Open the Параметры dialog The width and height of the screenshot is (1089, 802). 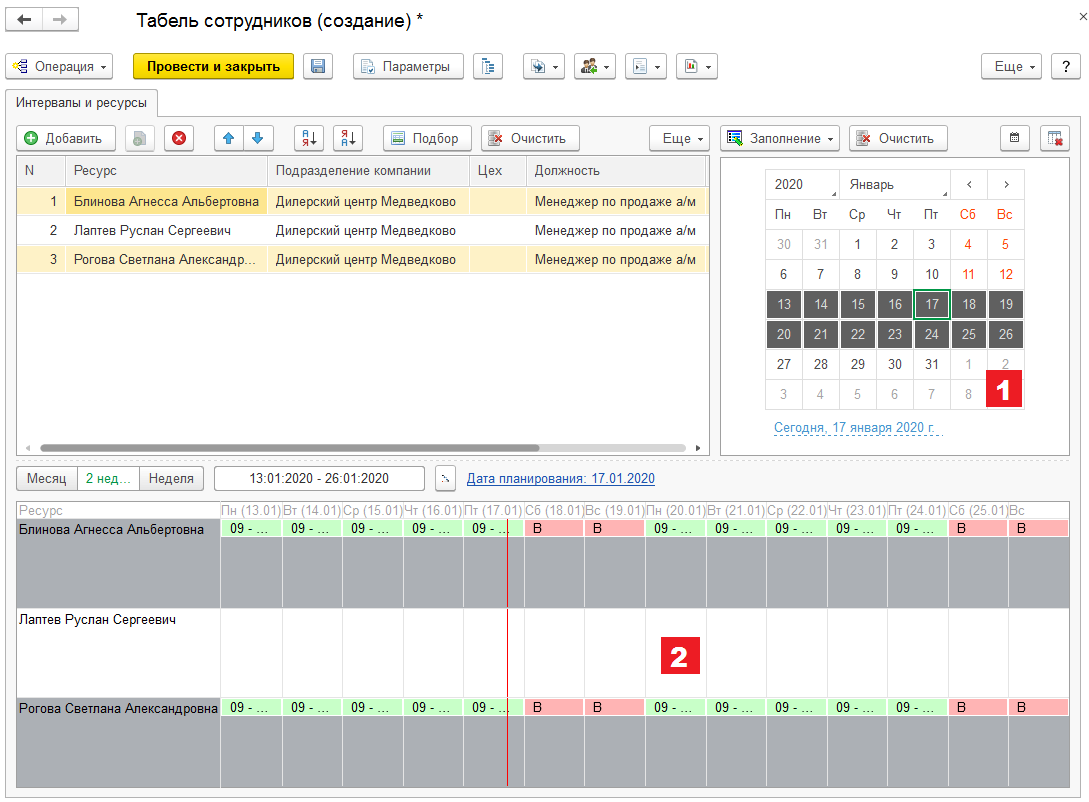tap(408, 67)
